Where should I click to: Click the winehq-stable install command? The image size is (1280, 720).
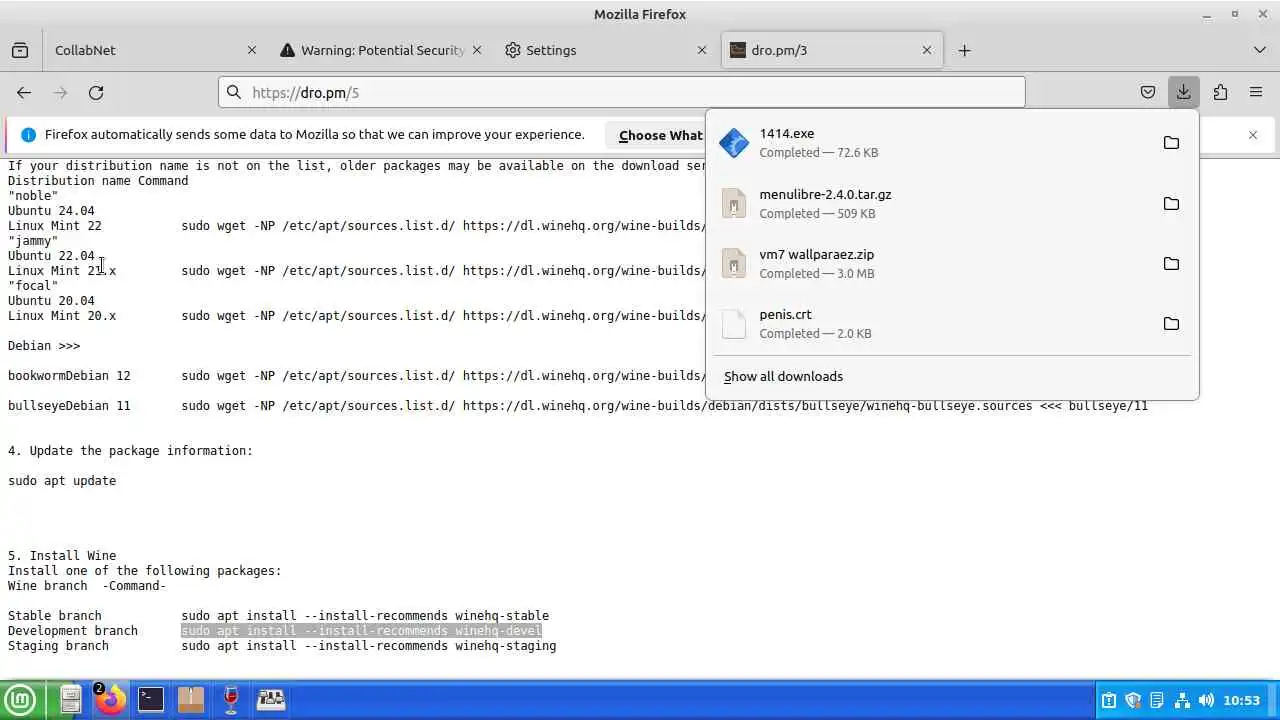point(365,616)
